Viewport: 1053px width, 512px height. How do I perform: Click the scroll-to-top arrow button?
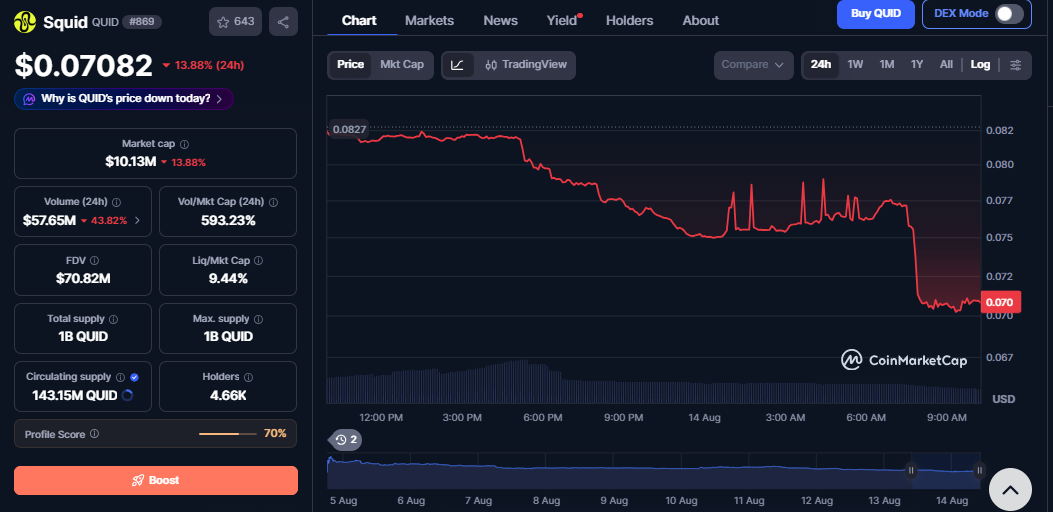[1010, 490]
